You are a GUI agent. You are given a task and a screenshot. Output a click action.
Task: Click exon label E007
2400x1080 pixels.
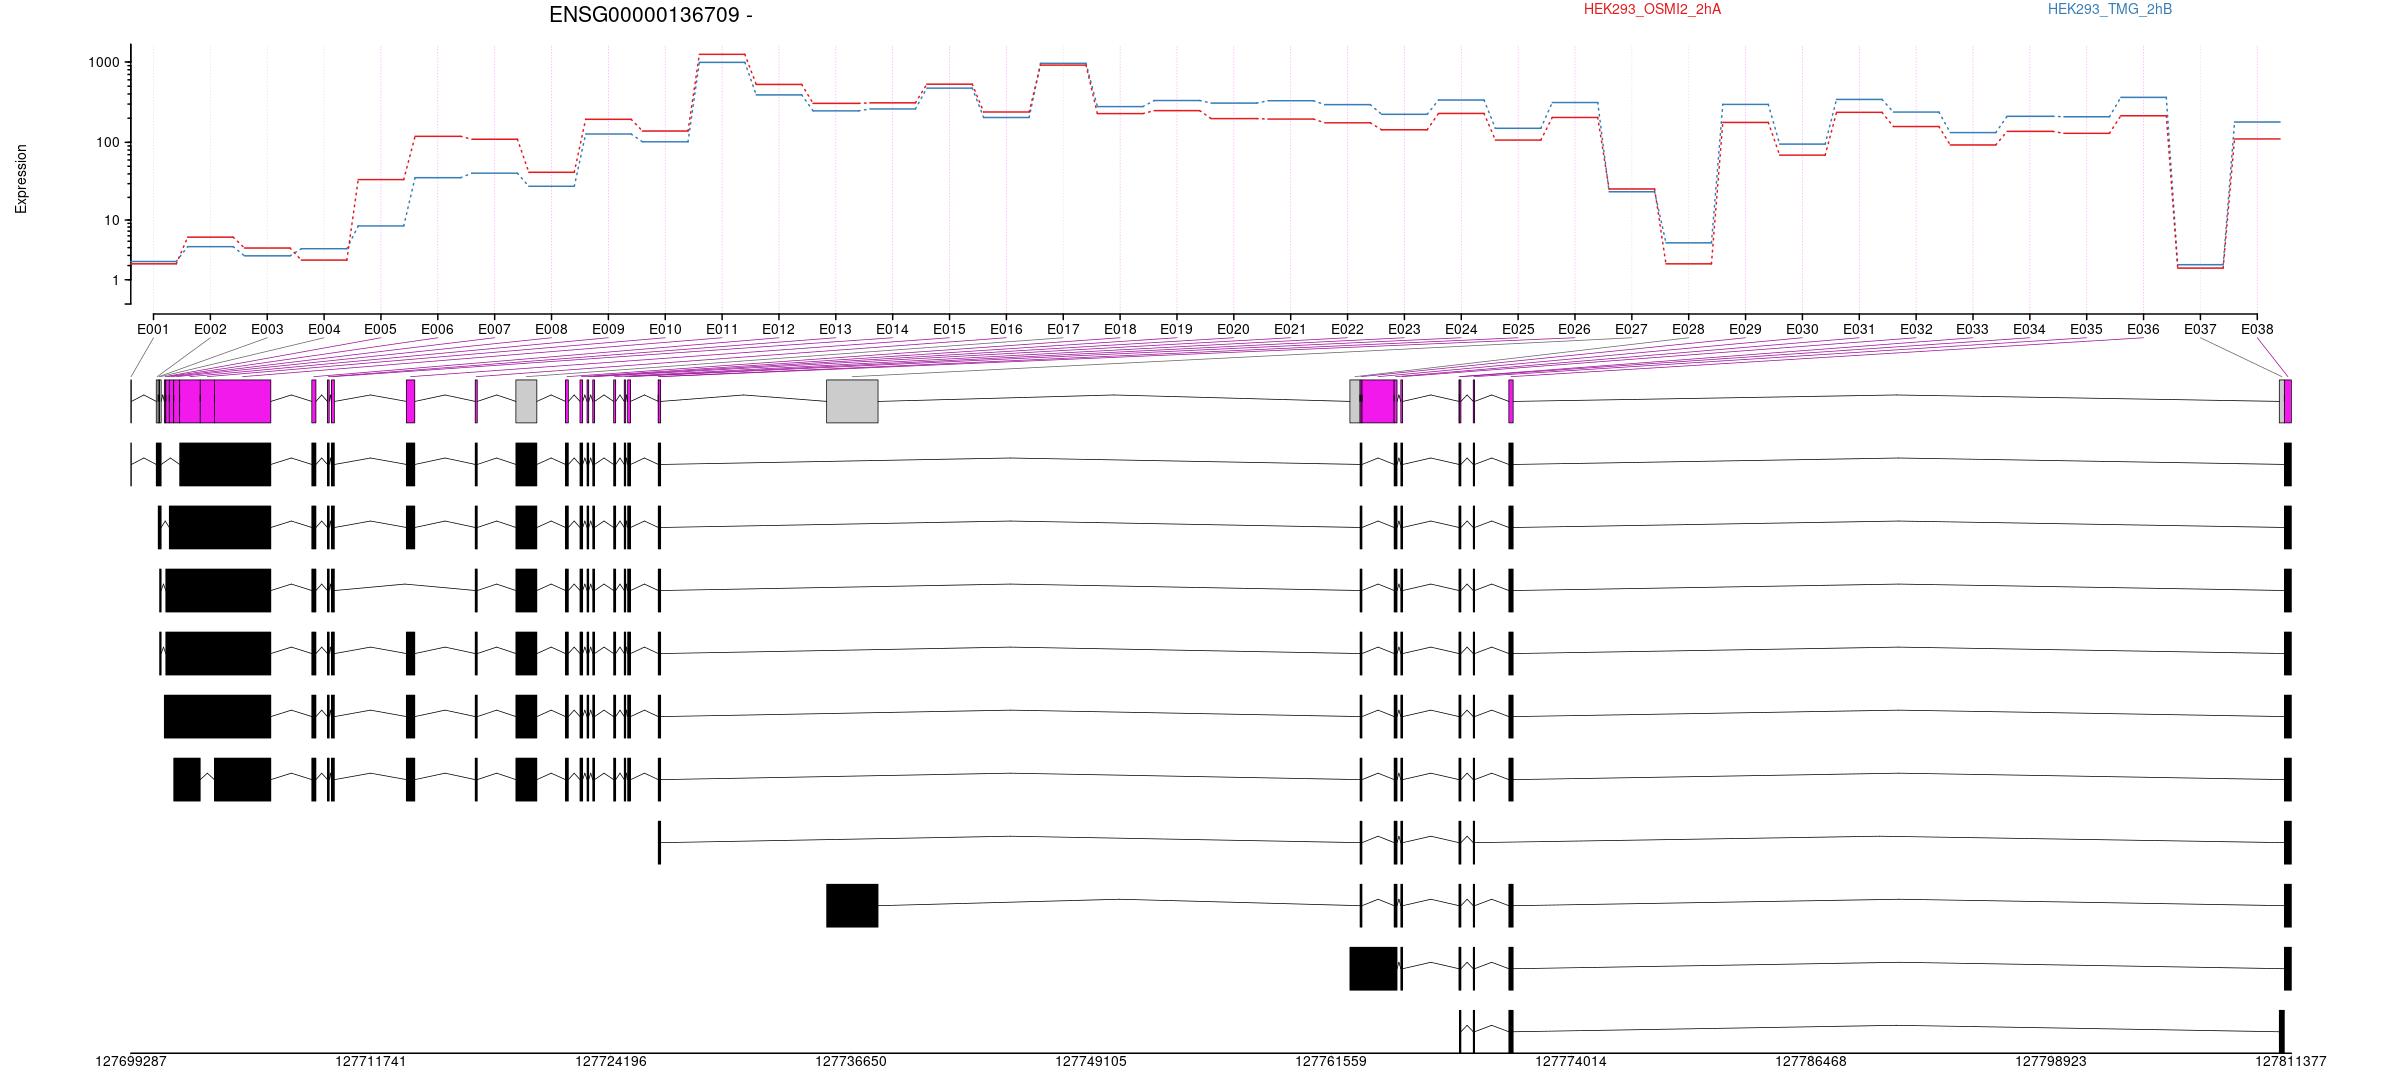[494, 329]
